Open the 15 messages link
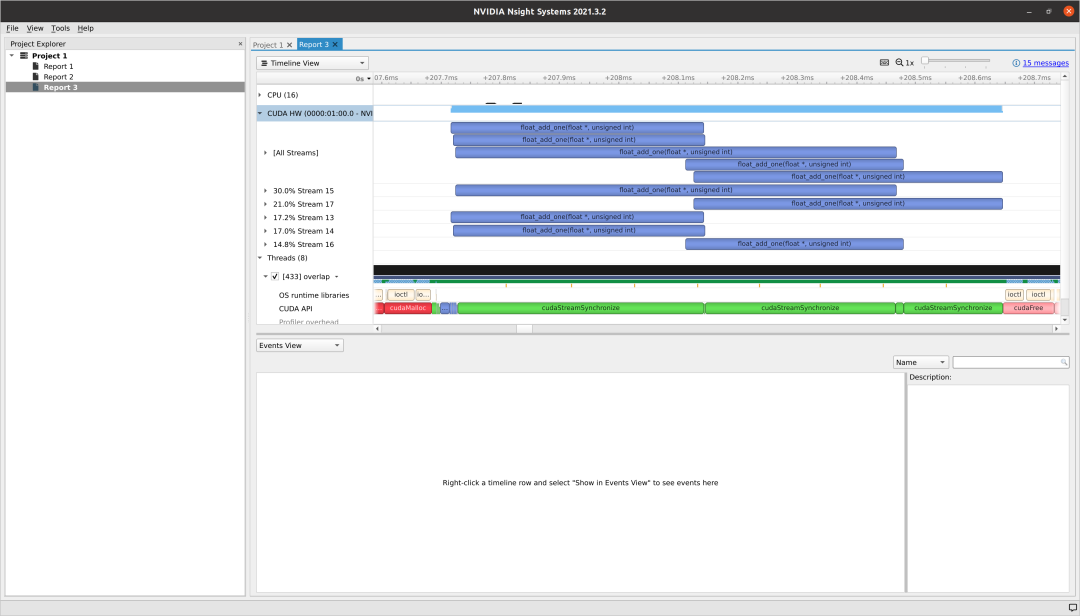This screenshot has width=1080, height=616. point(1046,63)
